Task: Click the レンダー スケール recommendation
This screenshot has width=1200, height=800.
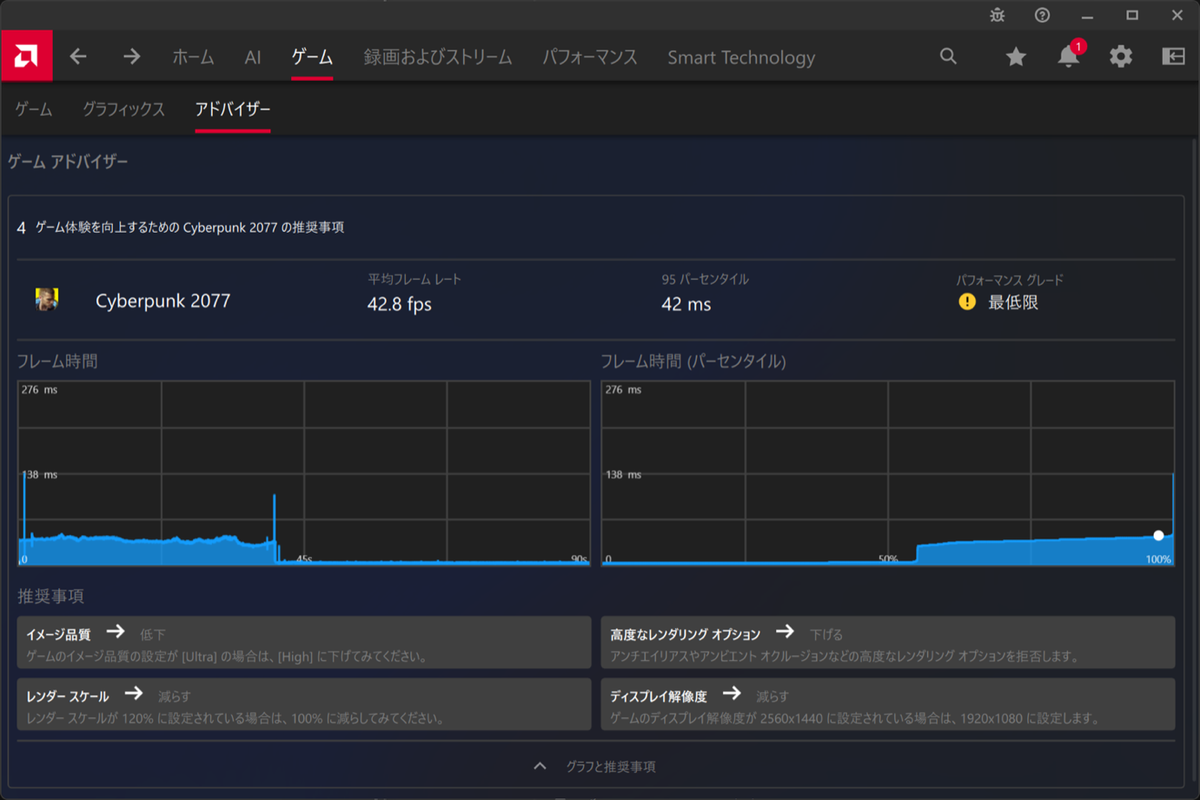Action: tap(304, 705)
